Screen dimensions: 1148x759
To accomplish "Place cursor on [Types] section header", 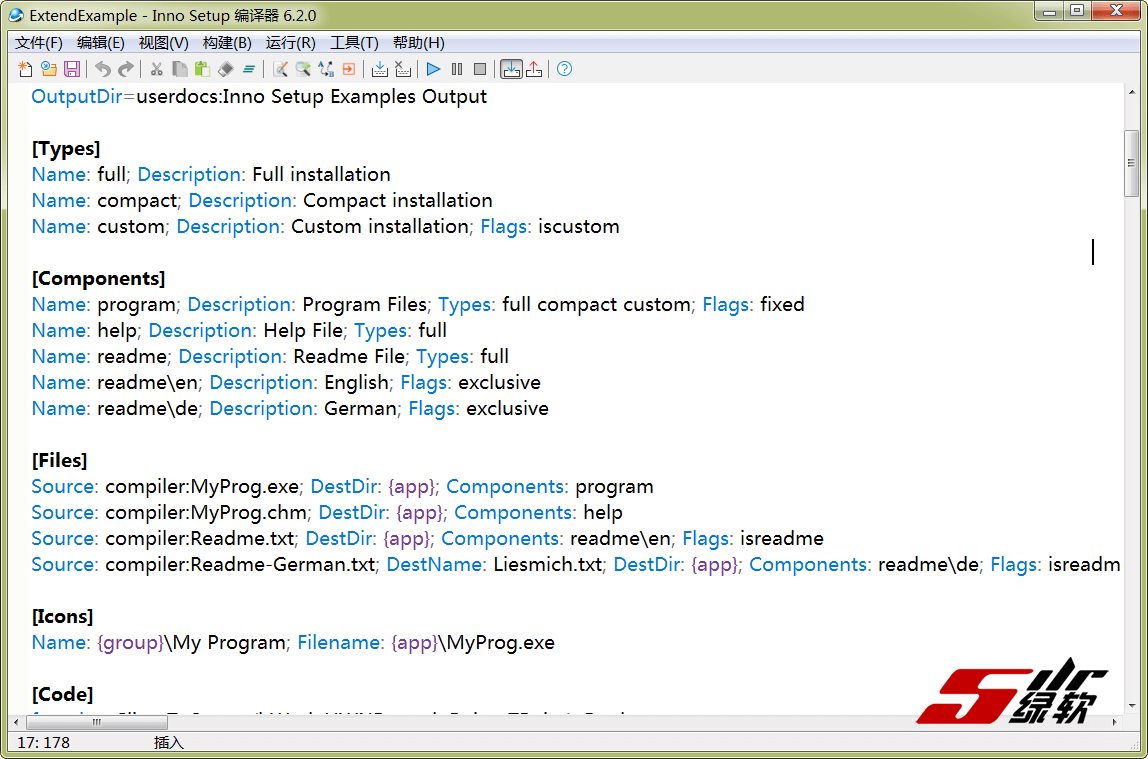I will tap(66, 149).
